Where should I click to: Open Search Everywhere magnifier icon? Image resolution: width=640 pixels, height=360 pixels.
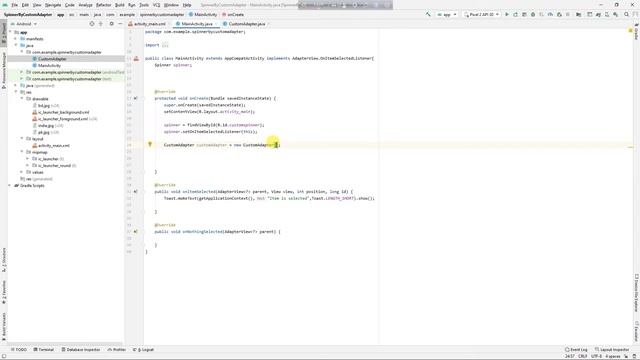627,14
